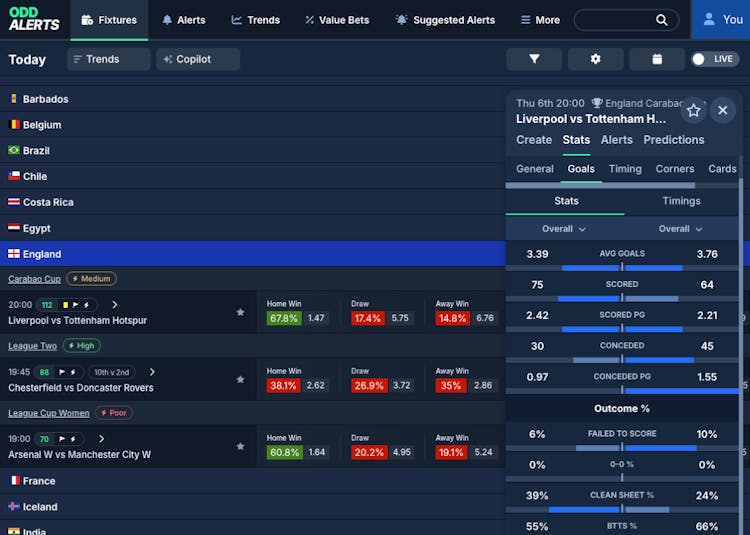Open the right Overall dropdown
Screen dimensions: 750x535
[681, 229]
